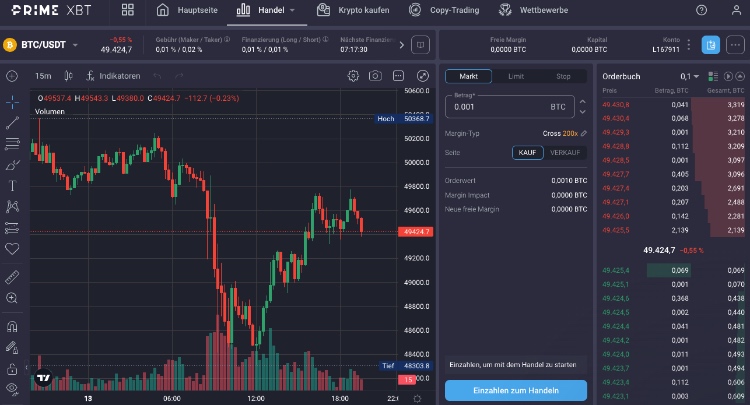The width and height of the screenshot is (750, 405).
Task: Switch to the Limit order tab
Action: click(516, 76)
